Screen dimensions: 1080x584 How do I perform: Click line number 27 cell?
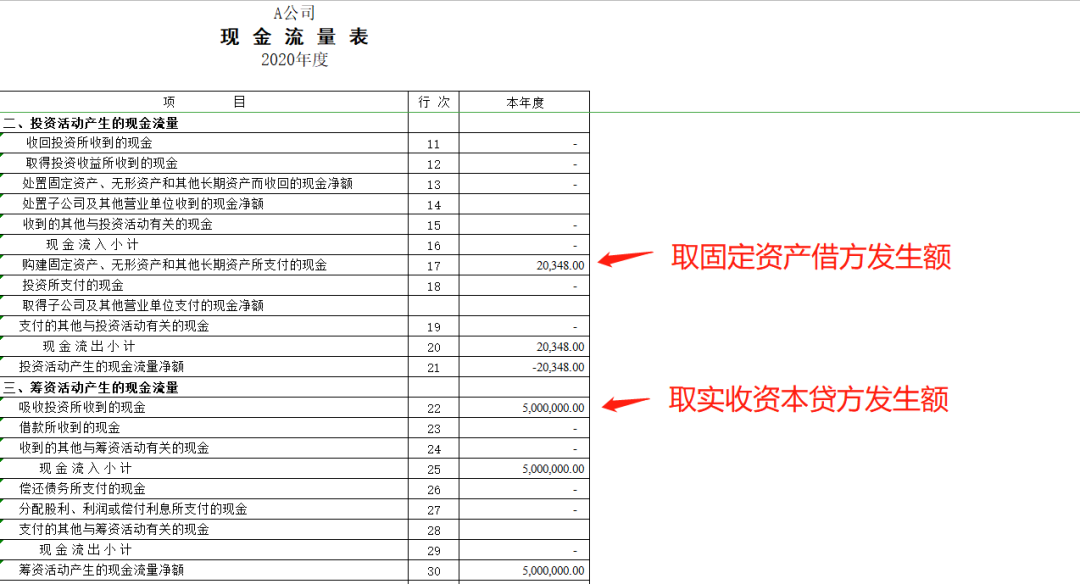point(433,510)
